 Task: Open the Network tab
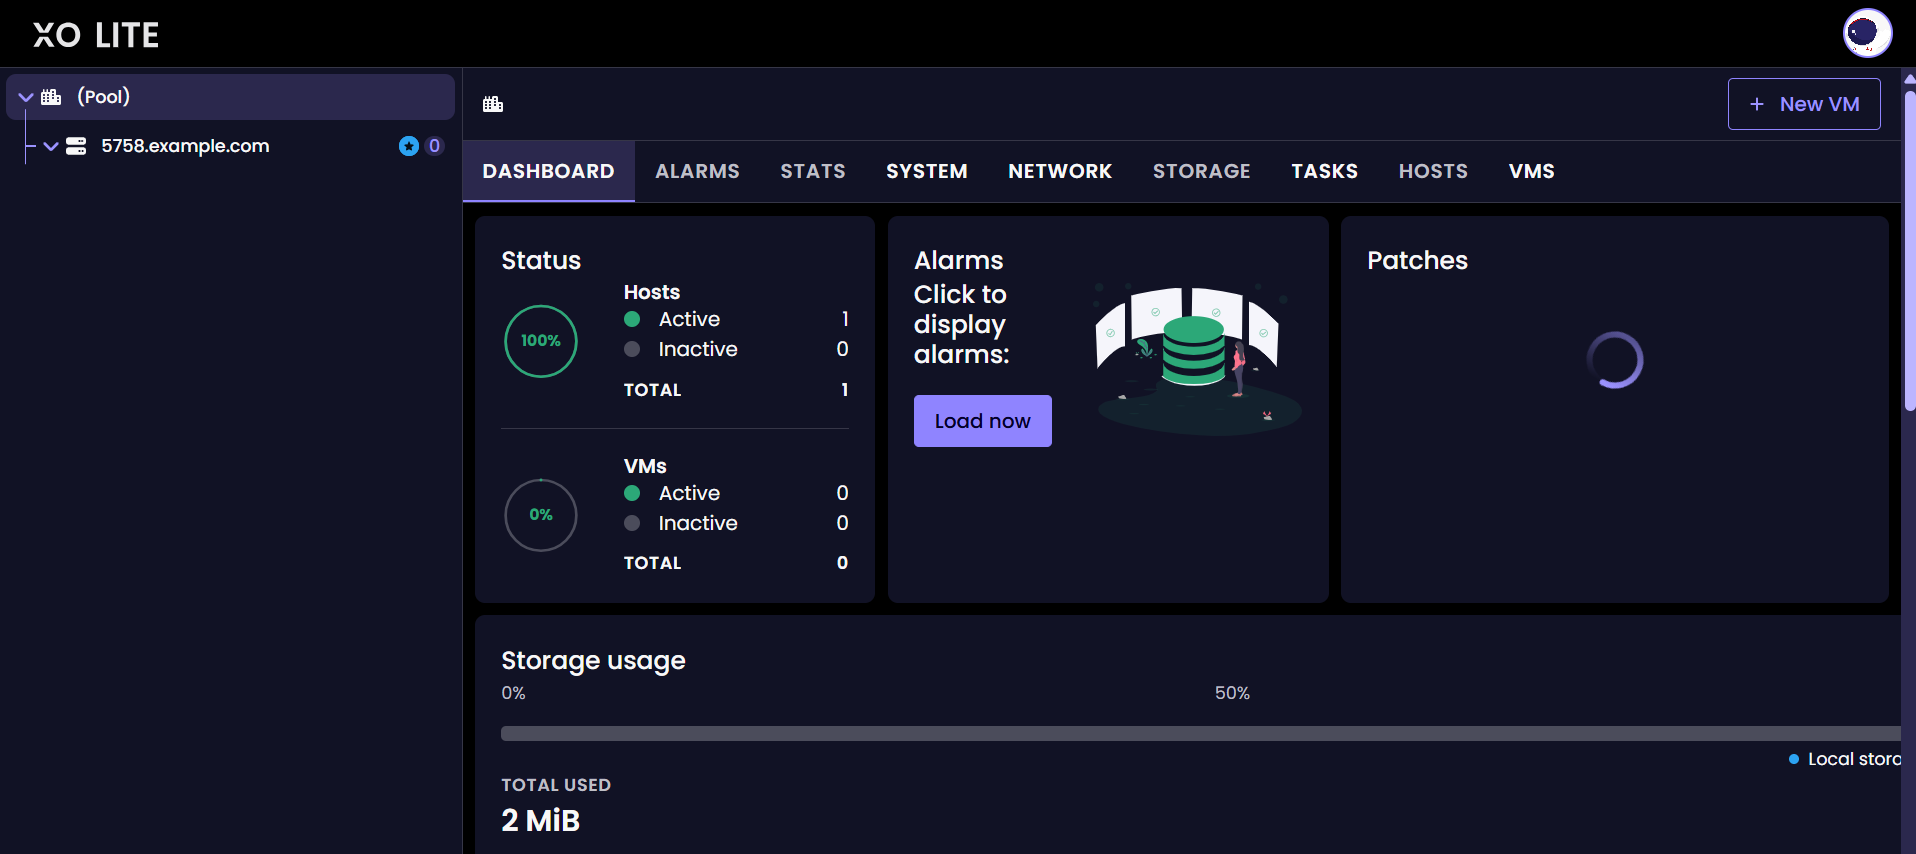point(1059,171)
